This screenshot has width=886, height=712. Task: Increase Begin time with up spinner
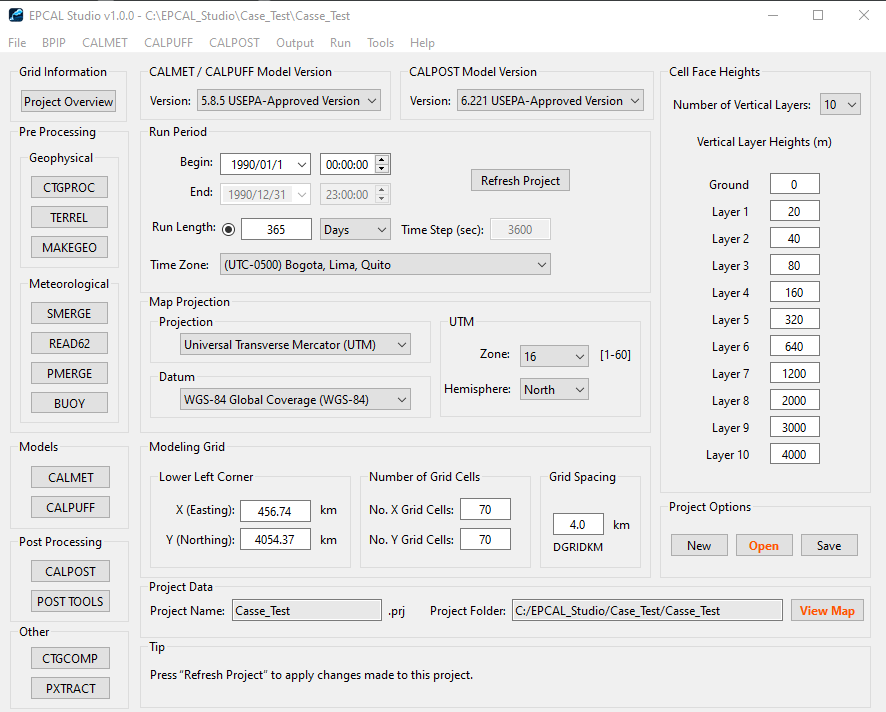click(382, 160)
